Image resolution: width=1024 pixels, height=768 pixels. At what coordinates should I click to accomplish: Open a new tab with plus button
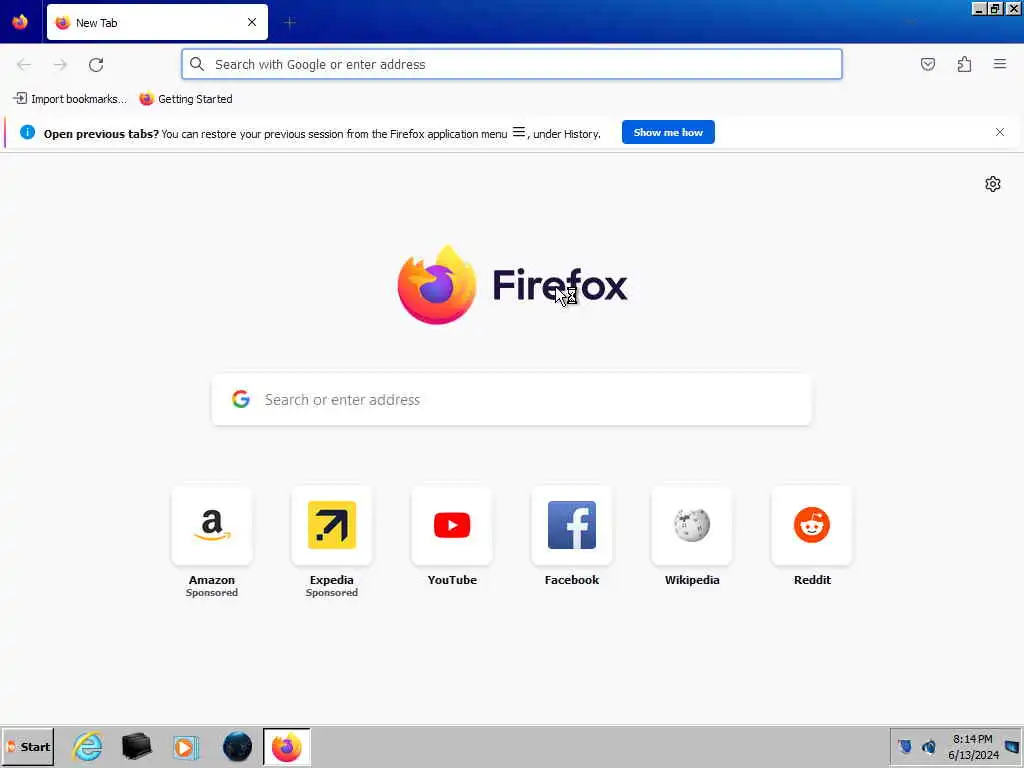[x=289, y=23]
